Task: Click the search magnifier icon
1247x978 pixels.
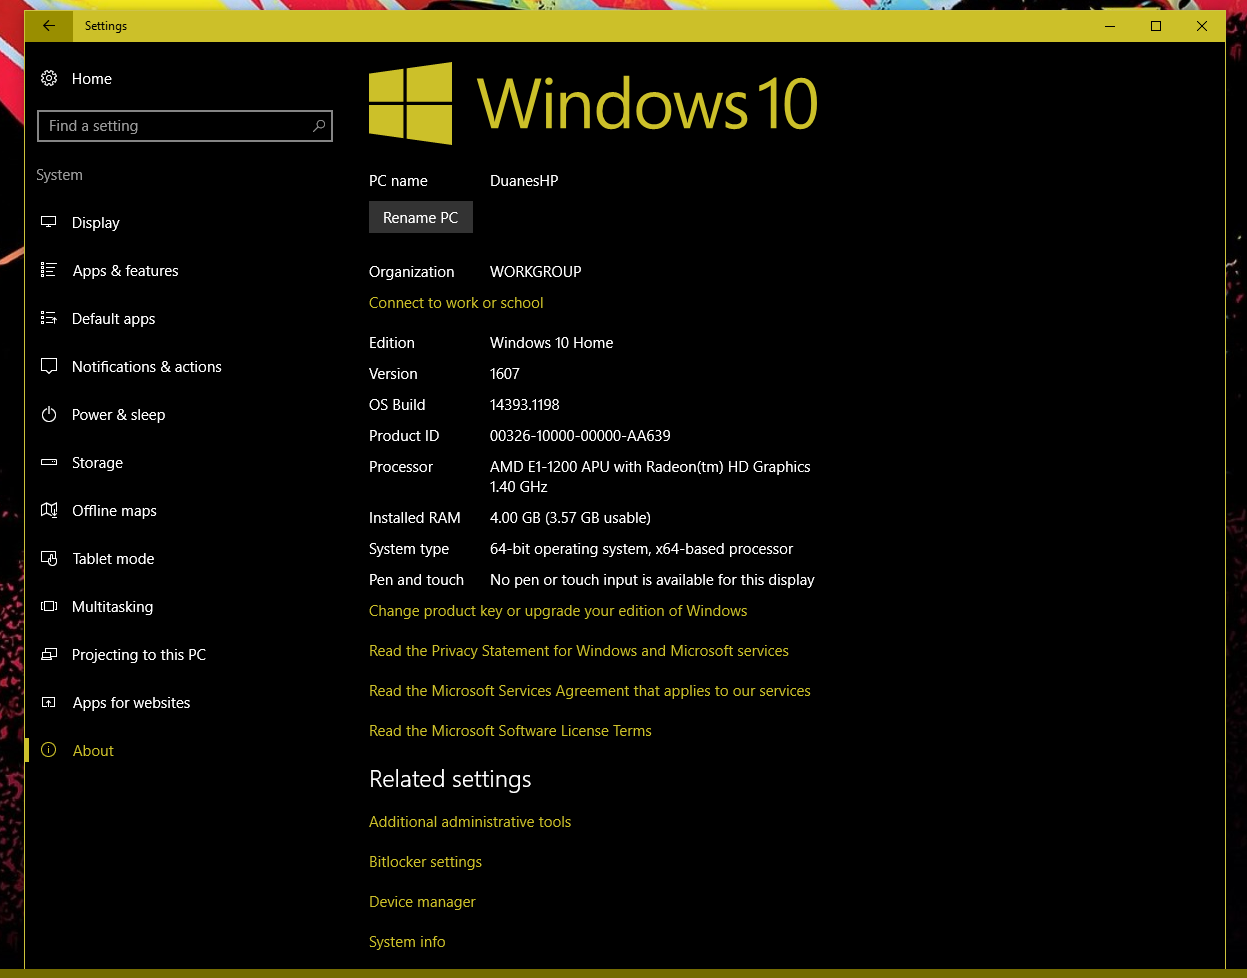Action: [319, 126]
